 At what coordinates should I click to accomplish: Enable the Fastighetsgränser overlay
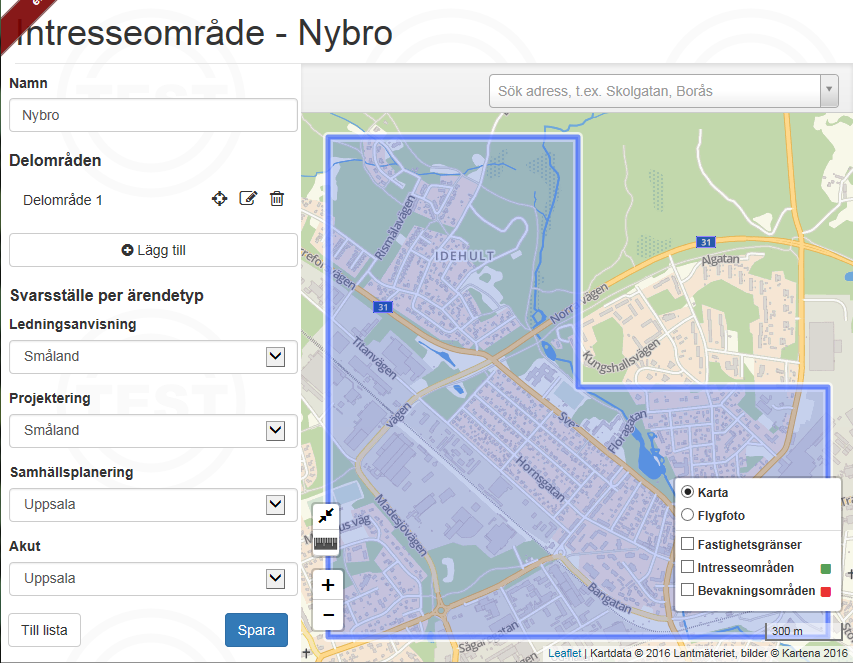click(687, 543)
